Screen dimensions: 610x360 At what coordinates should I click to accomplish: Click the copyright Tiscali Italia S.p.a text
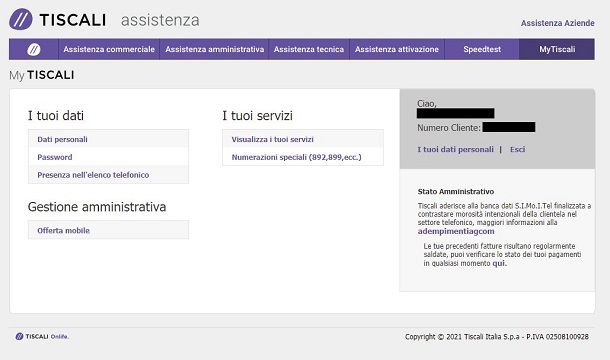point(497,337)
